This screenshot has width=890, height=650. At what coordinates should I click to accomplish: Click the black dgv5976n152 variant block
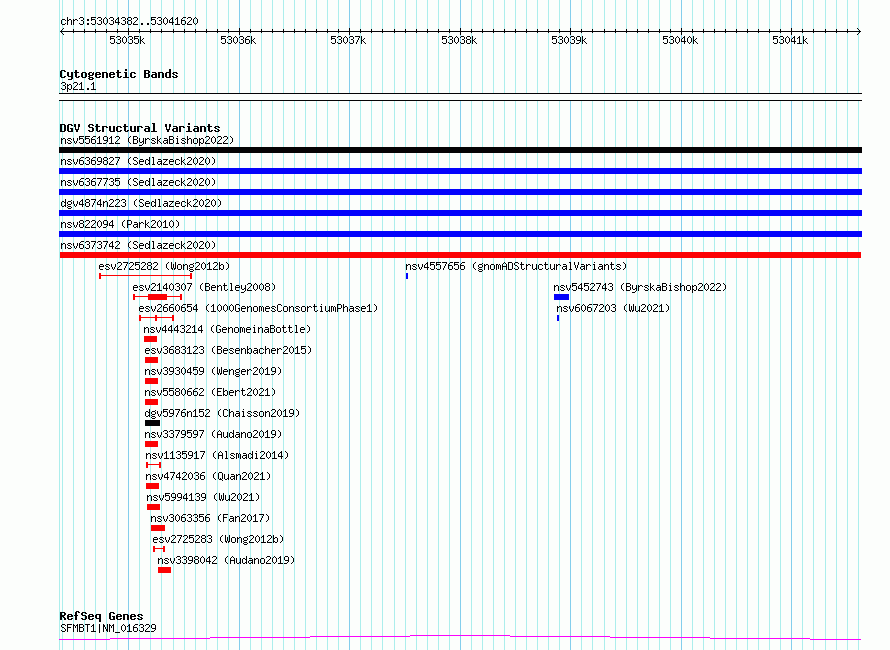pos(152,423)
